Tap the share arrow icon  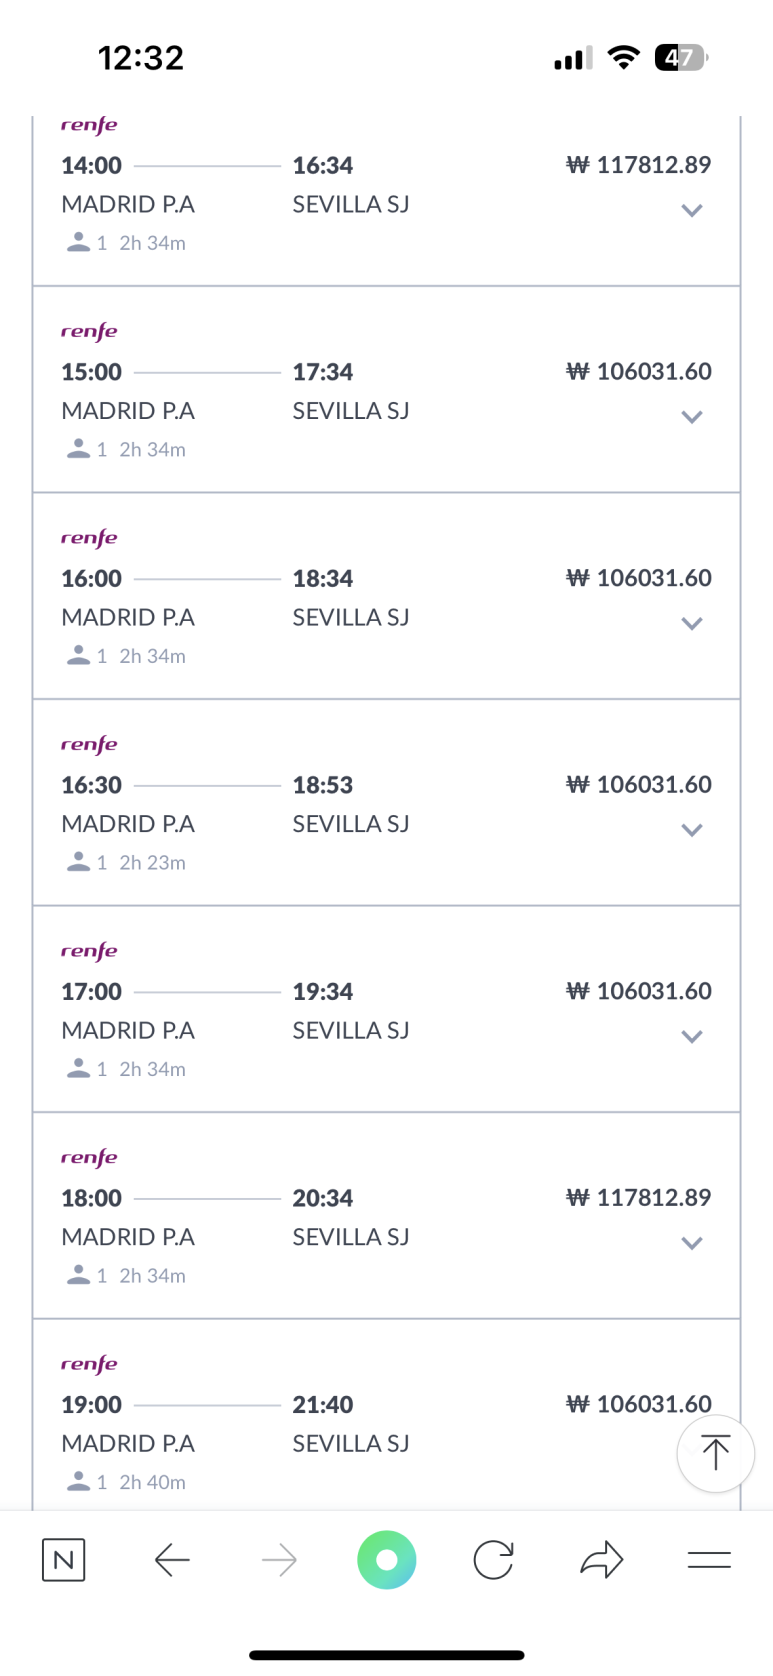pos(602,1560)
